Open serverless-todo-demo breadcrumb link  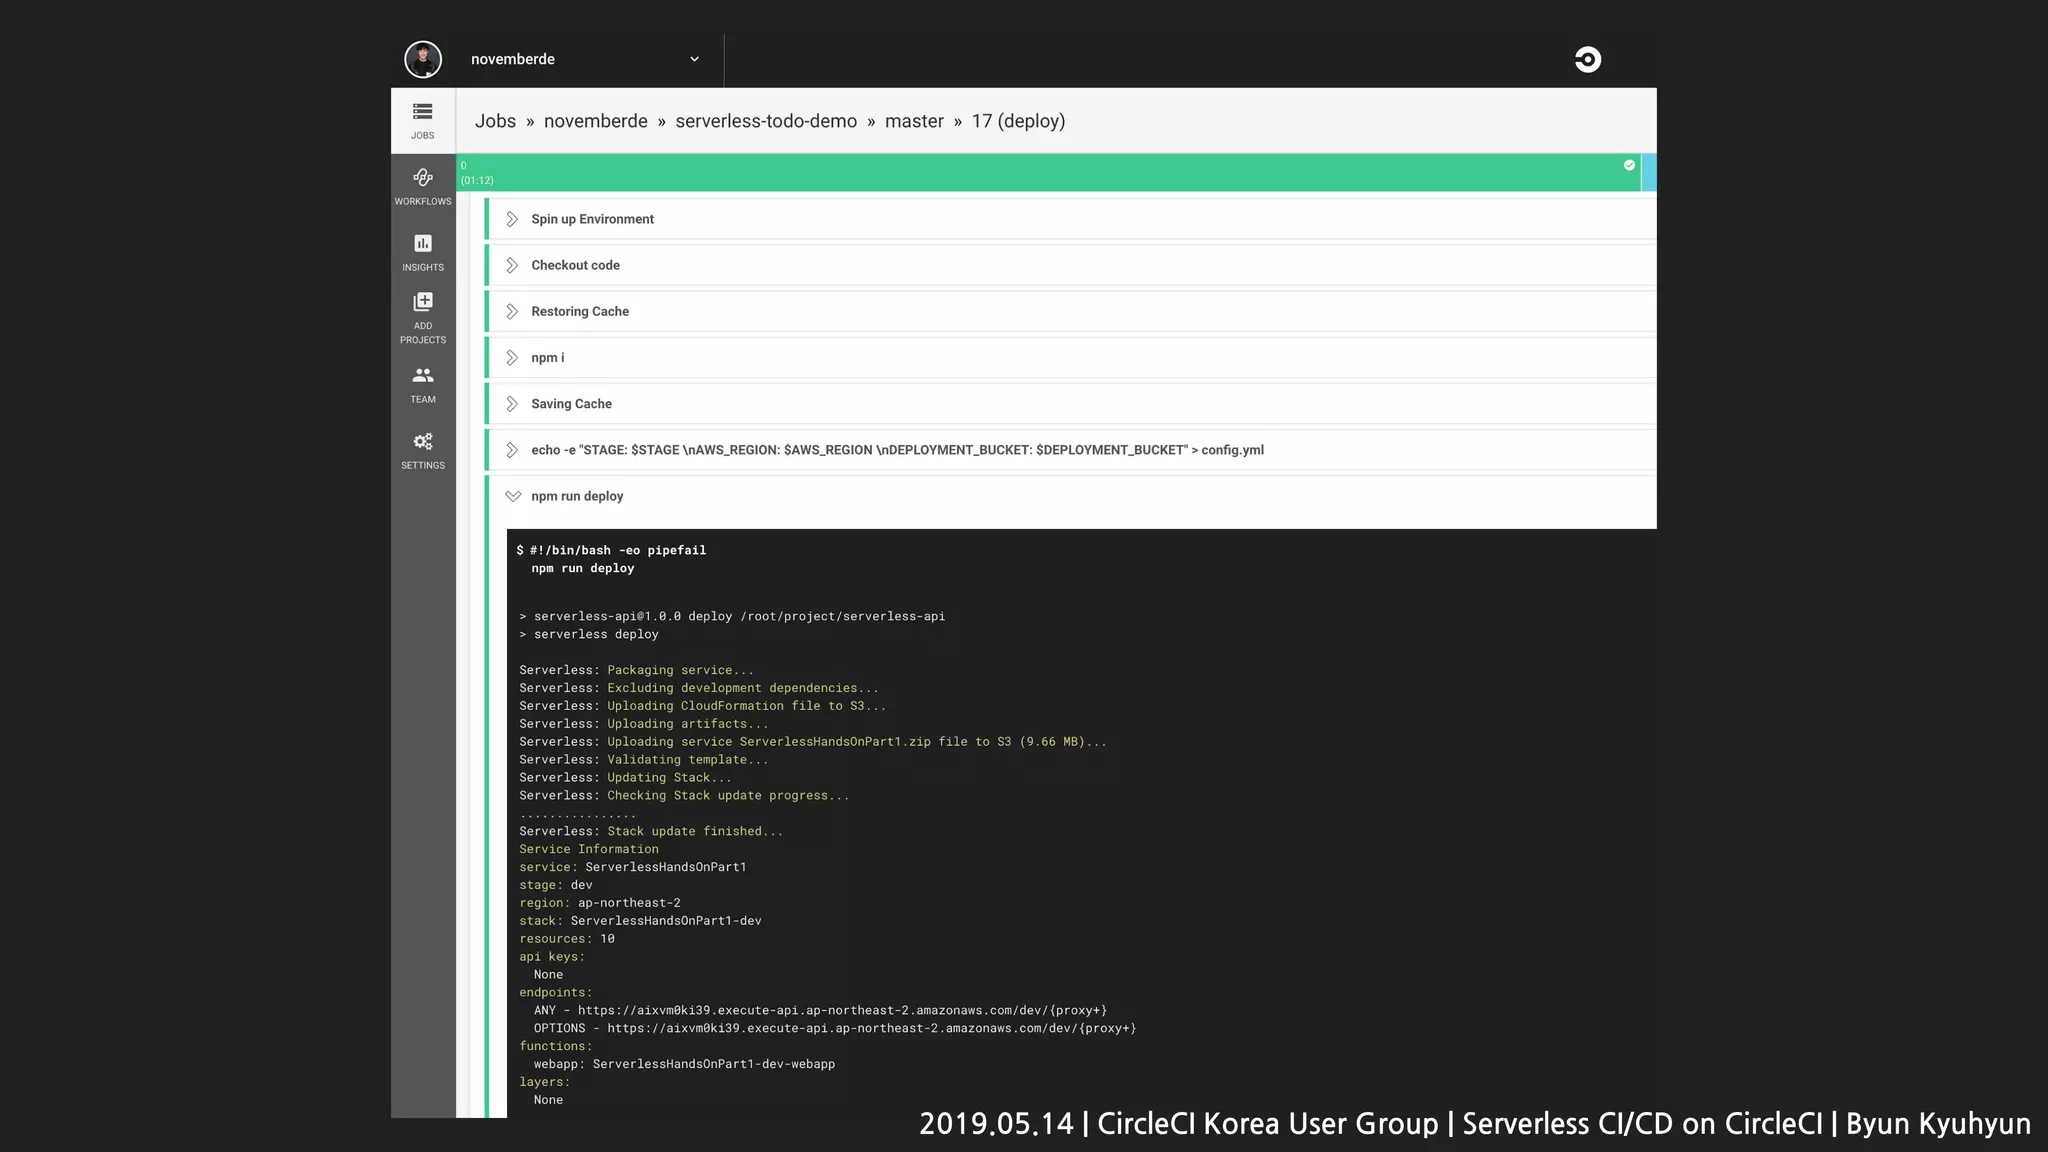tap(766, 121)
